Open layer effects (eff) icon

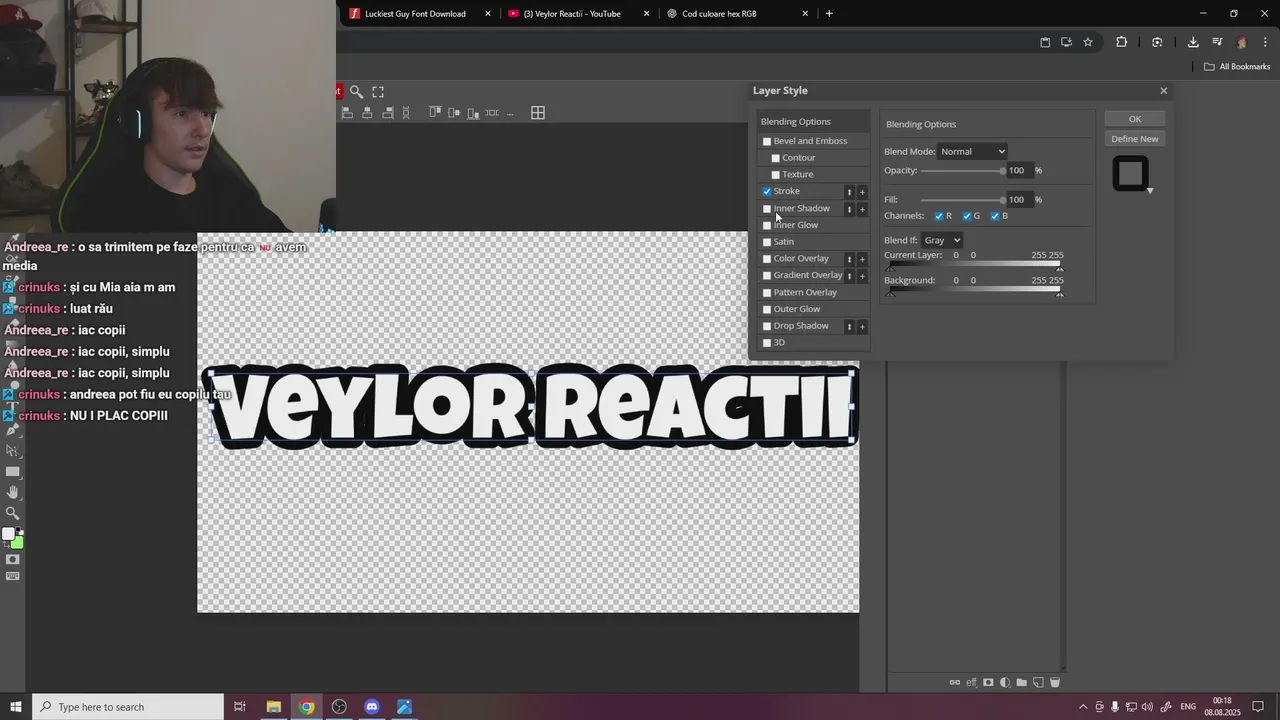coord(971,683)
